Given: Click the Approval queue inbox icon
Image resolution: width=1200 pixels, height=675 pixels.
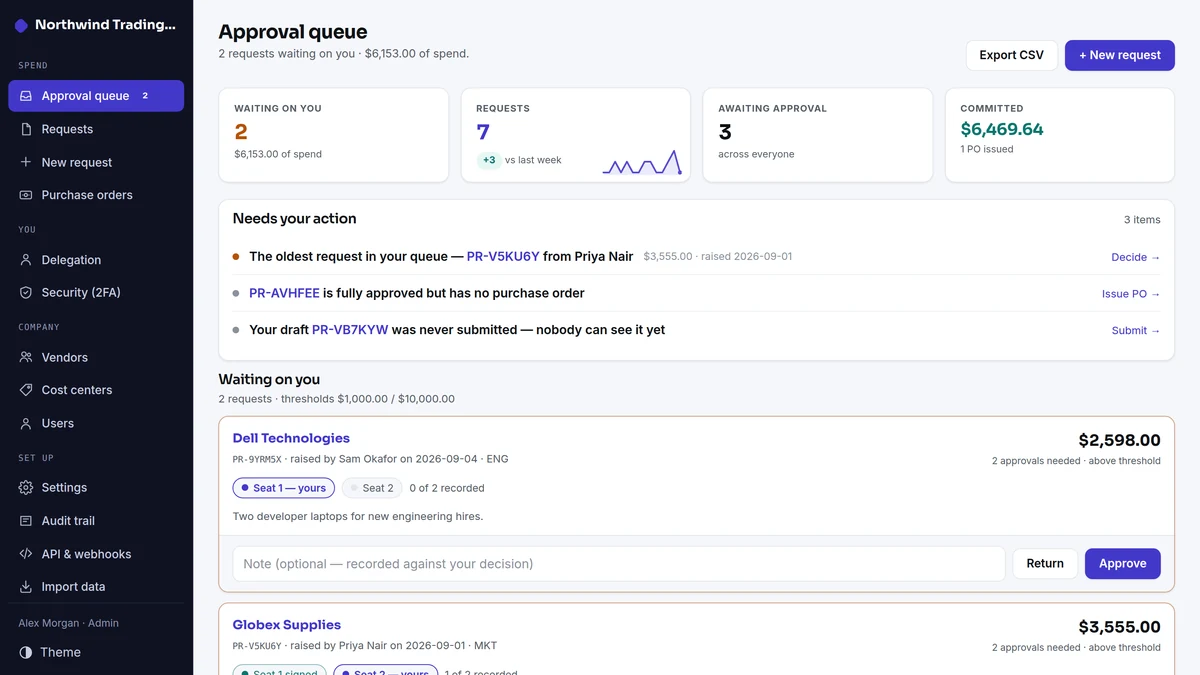Looking at the screenshot, I should tap(26, 96).
